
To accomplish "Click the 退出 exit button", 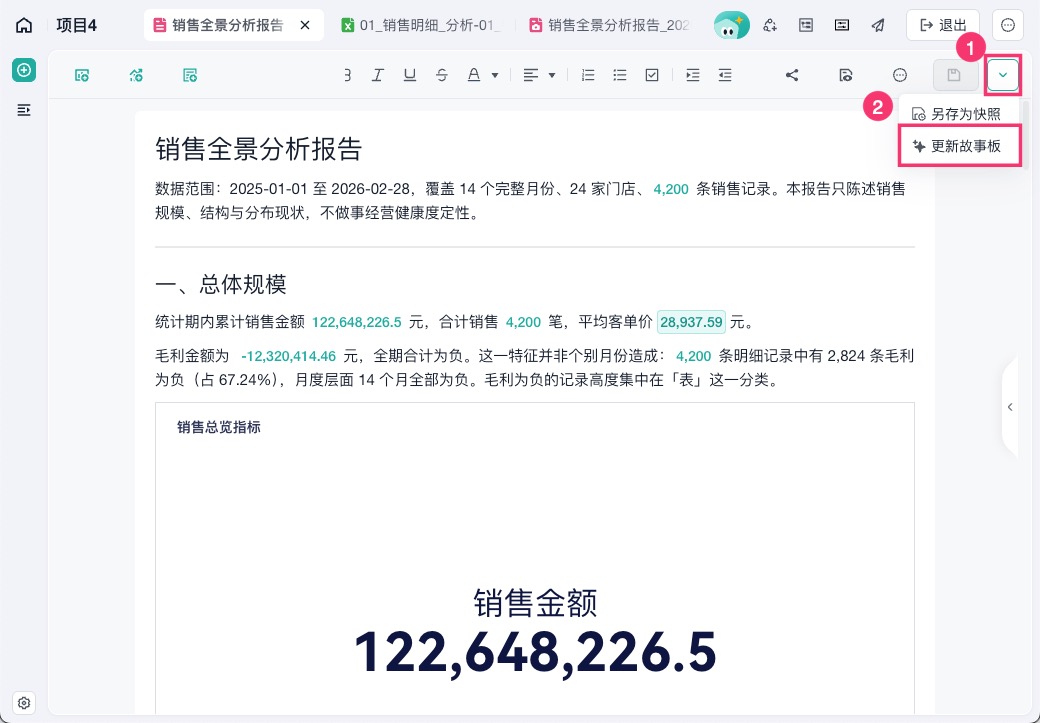I will [943, 26].
